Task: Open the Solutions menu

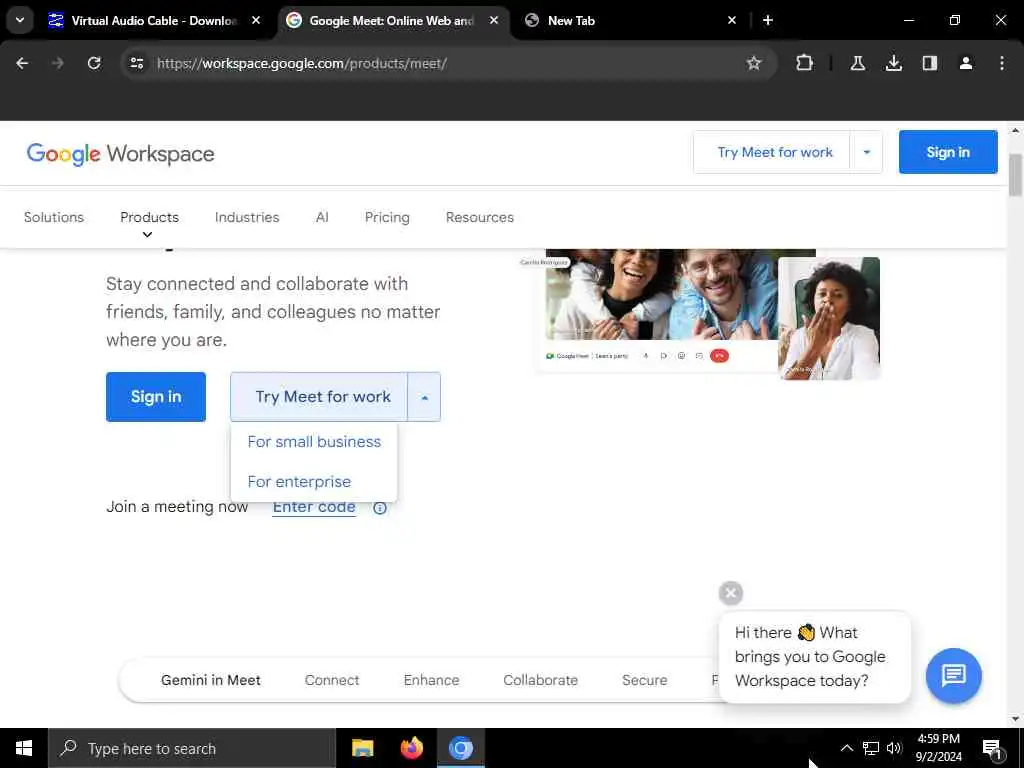Action: (54, 217)
